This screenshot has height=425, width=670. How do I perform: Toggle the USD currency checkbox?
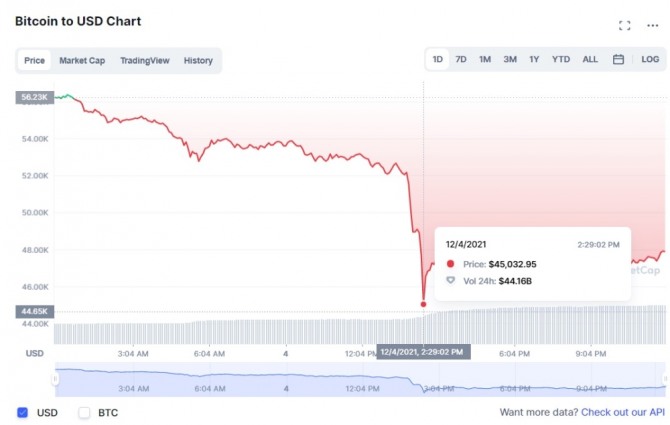(x=23, y=413)
